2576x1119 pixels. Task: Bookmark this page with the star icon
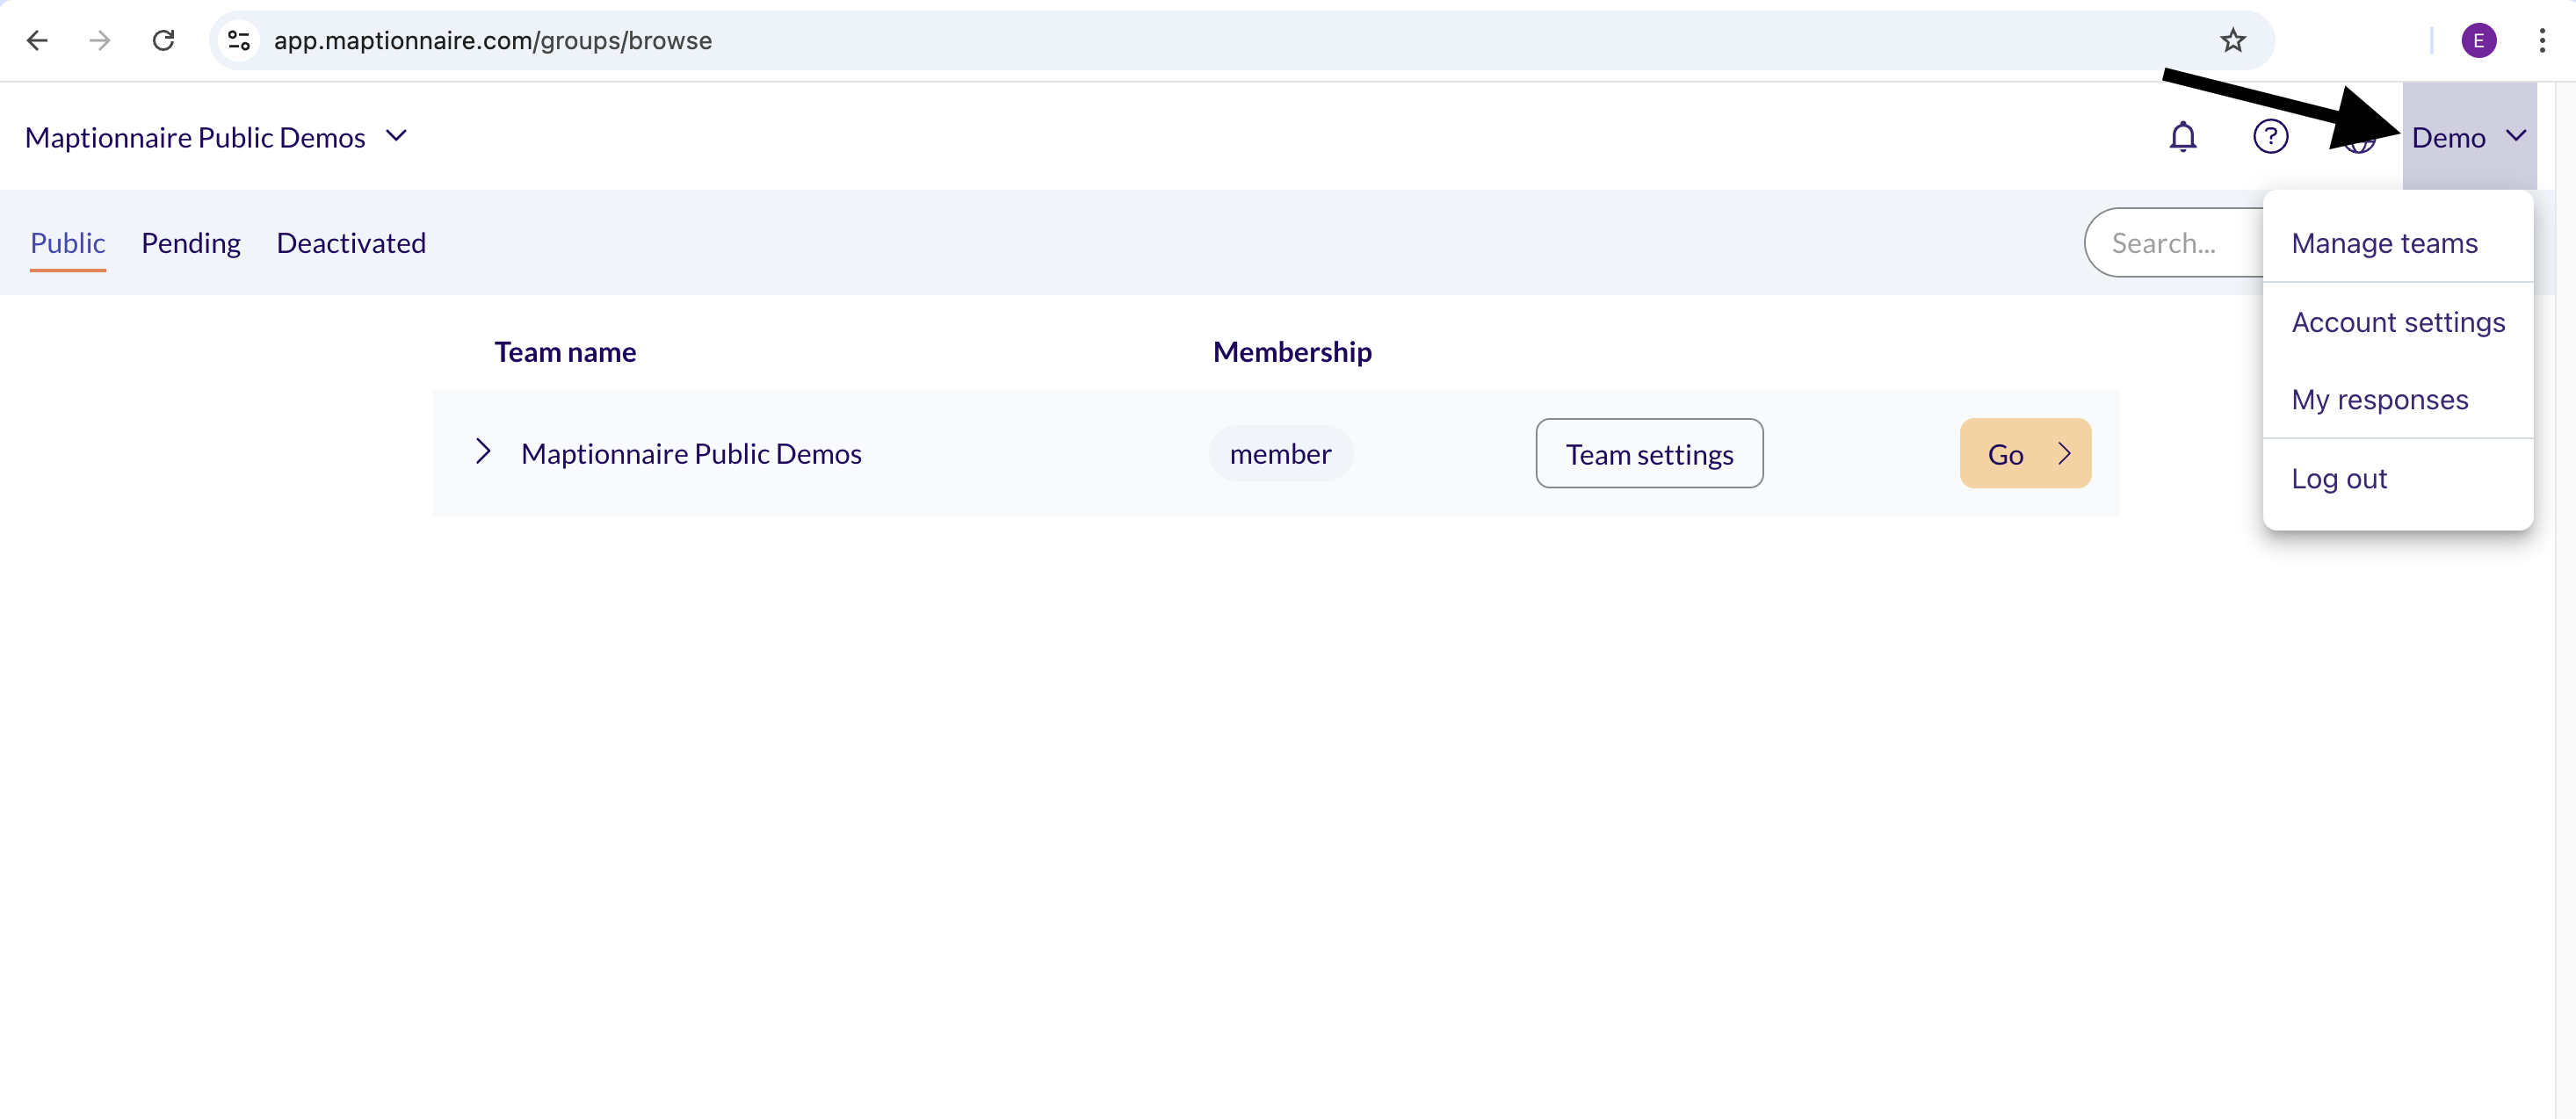[2233, 40]
